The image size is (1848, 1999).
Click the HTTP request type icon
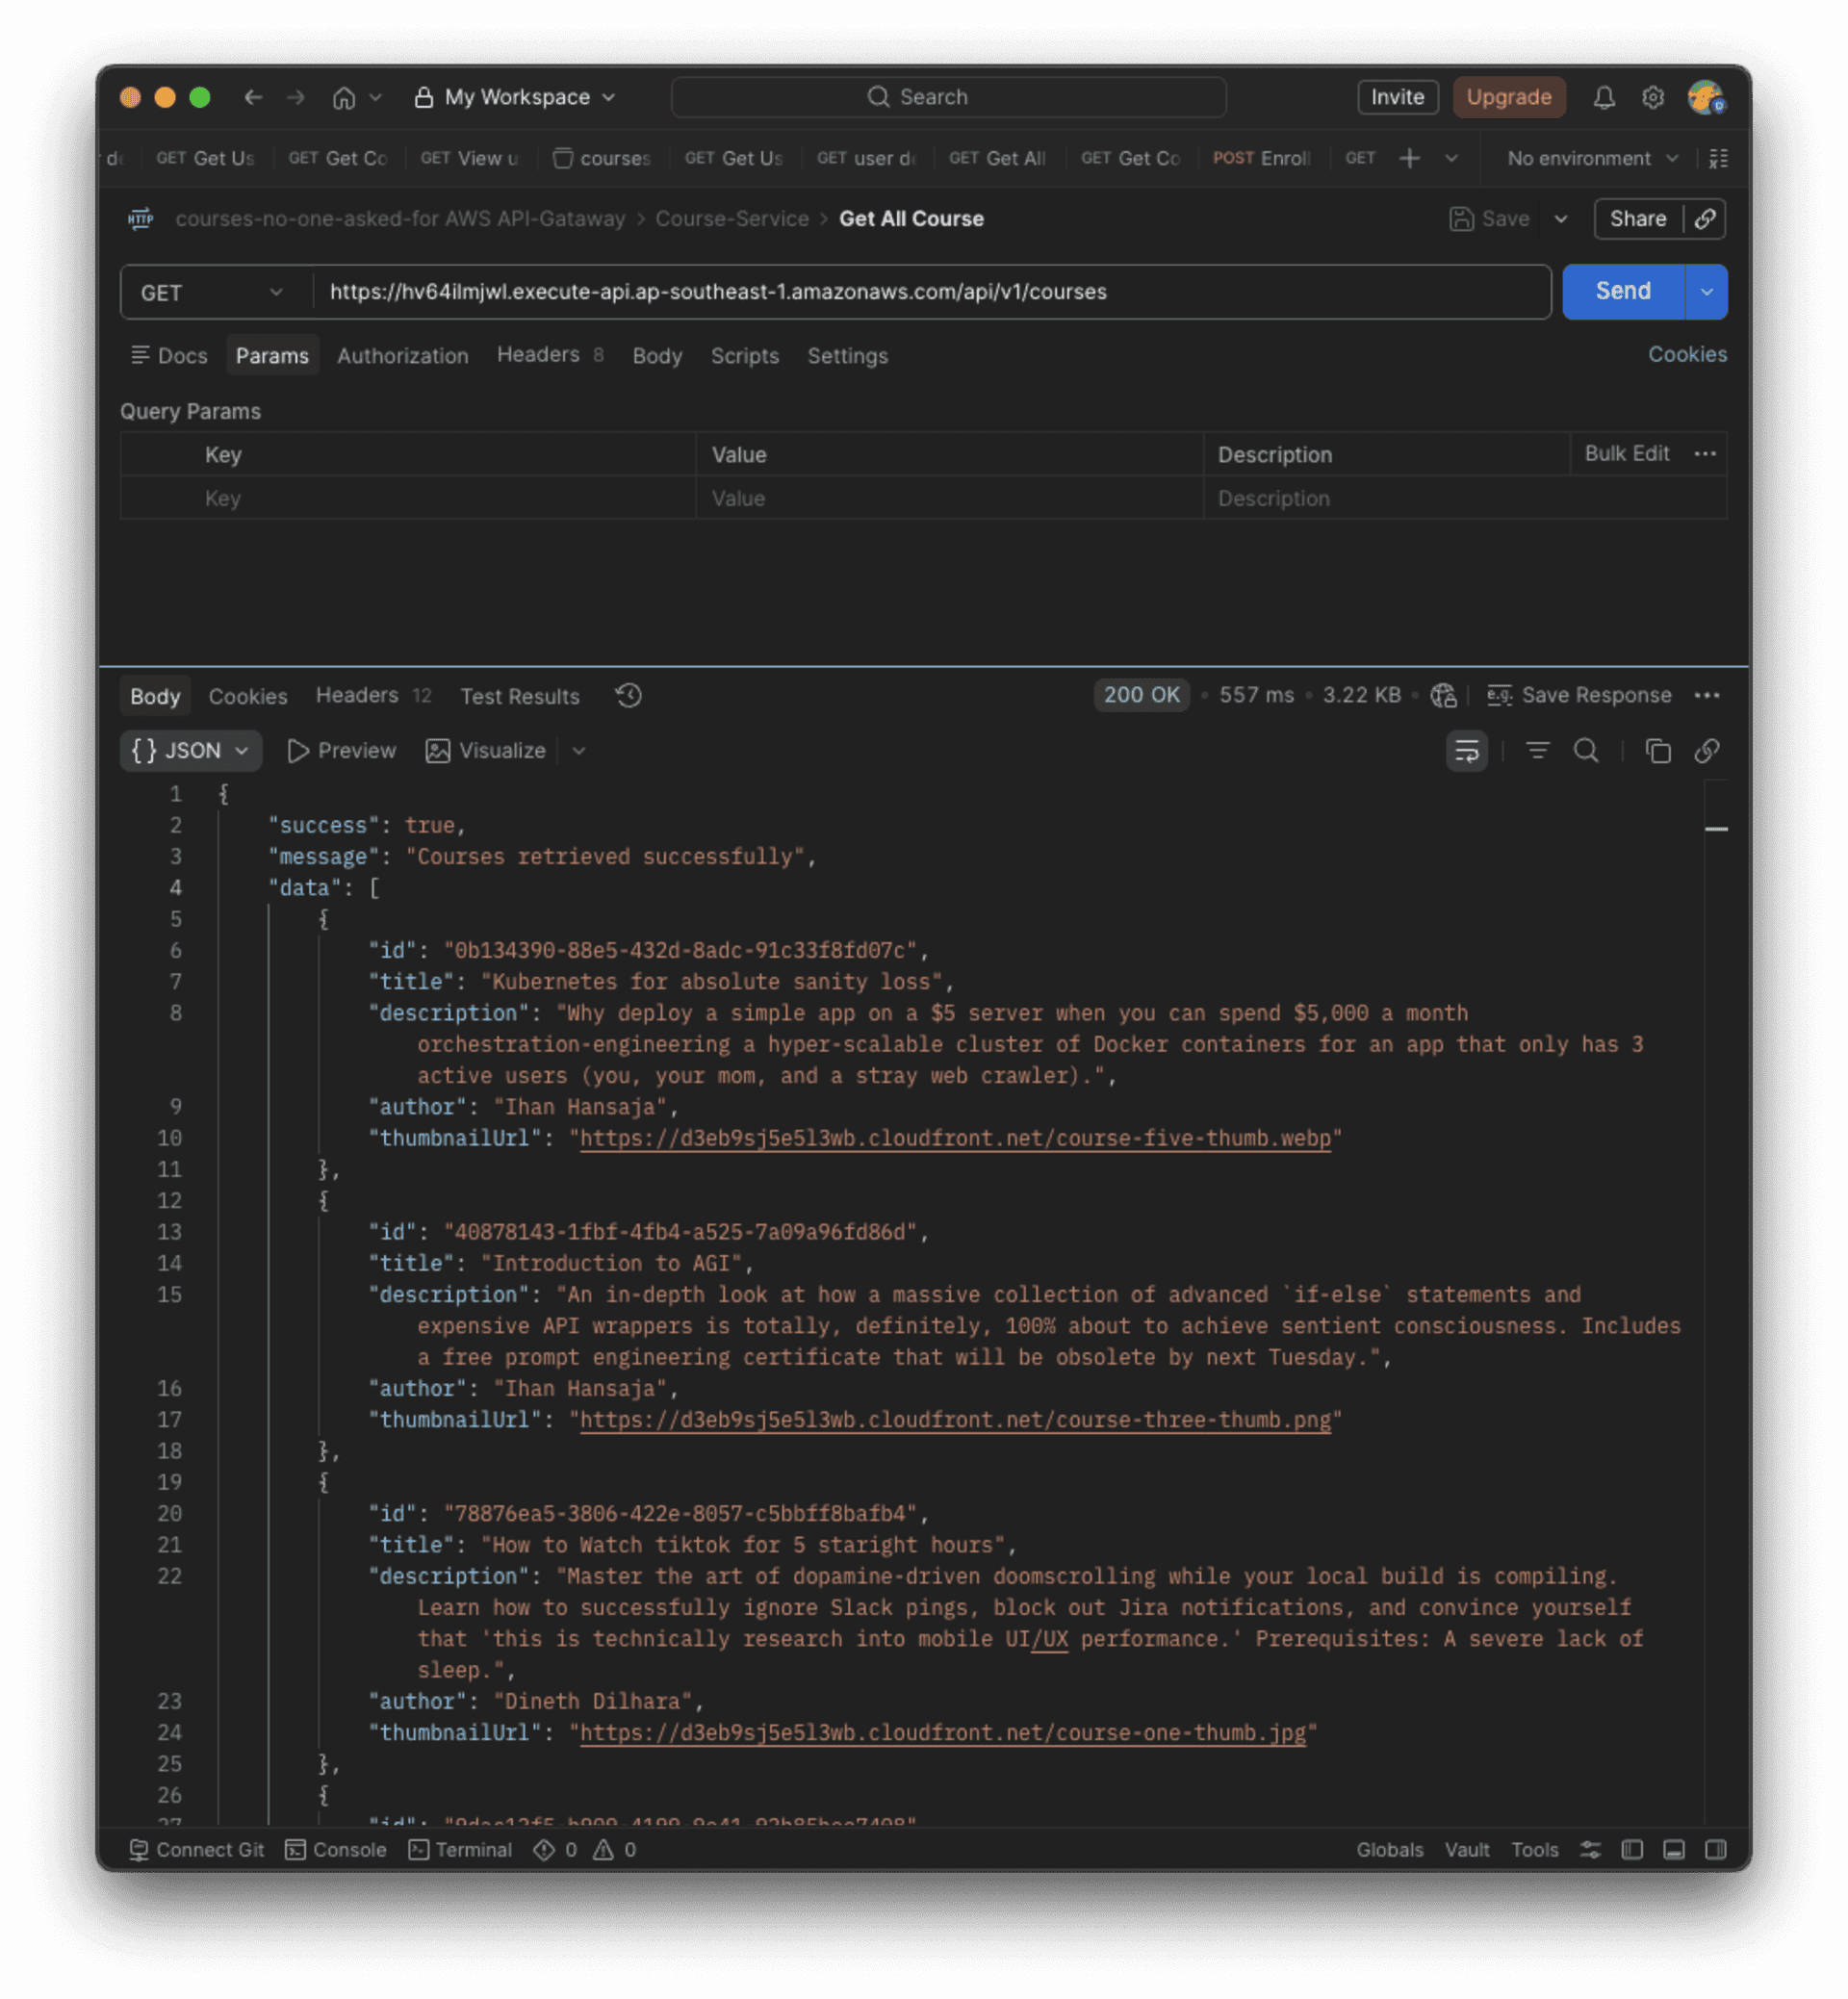[x=141, y=219]
